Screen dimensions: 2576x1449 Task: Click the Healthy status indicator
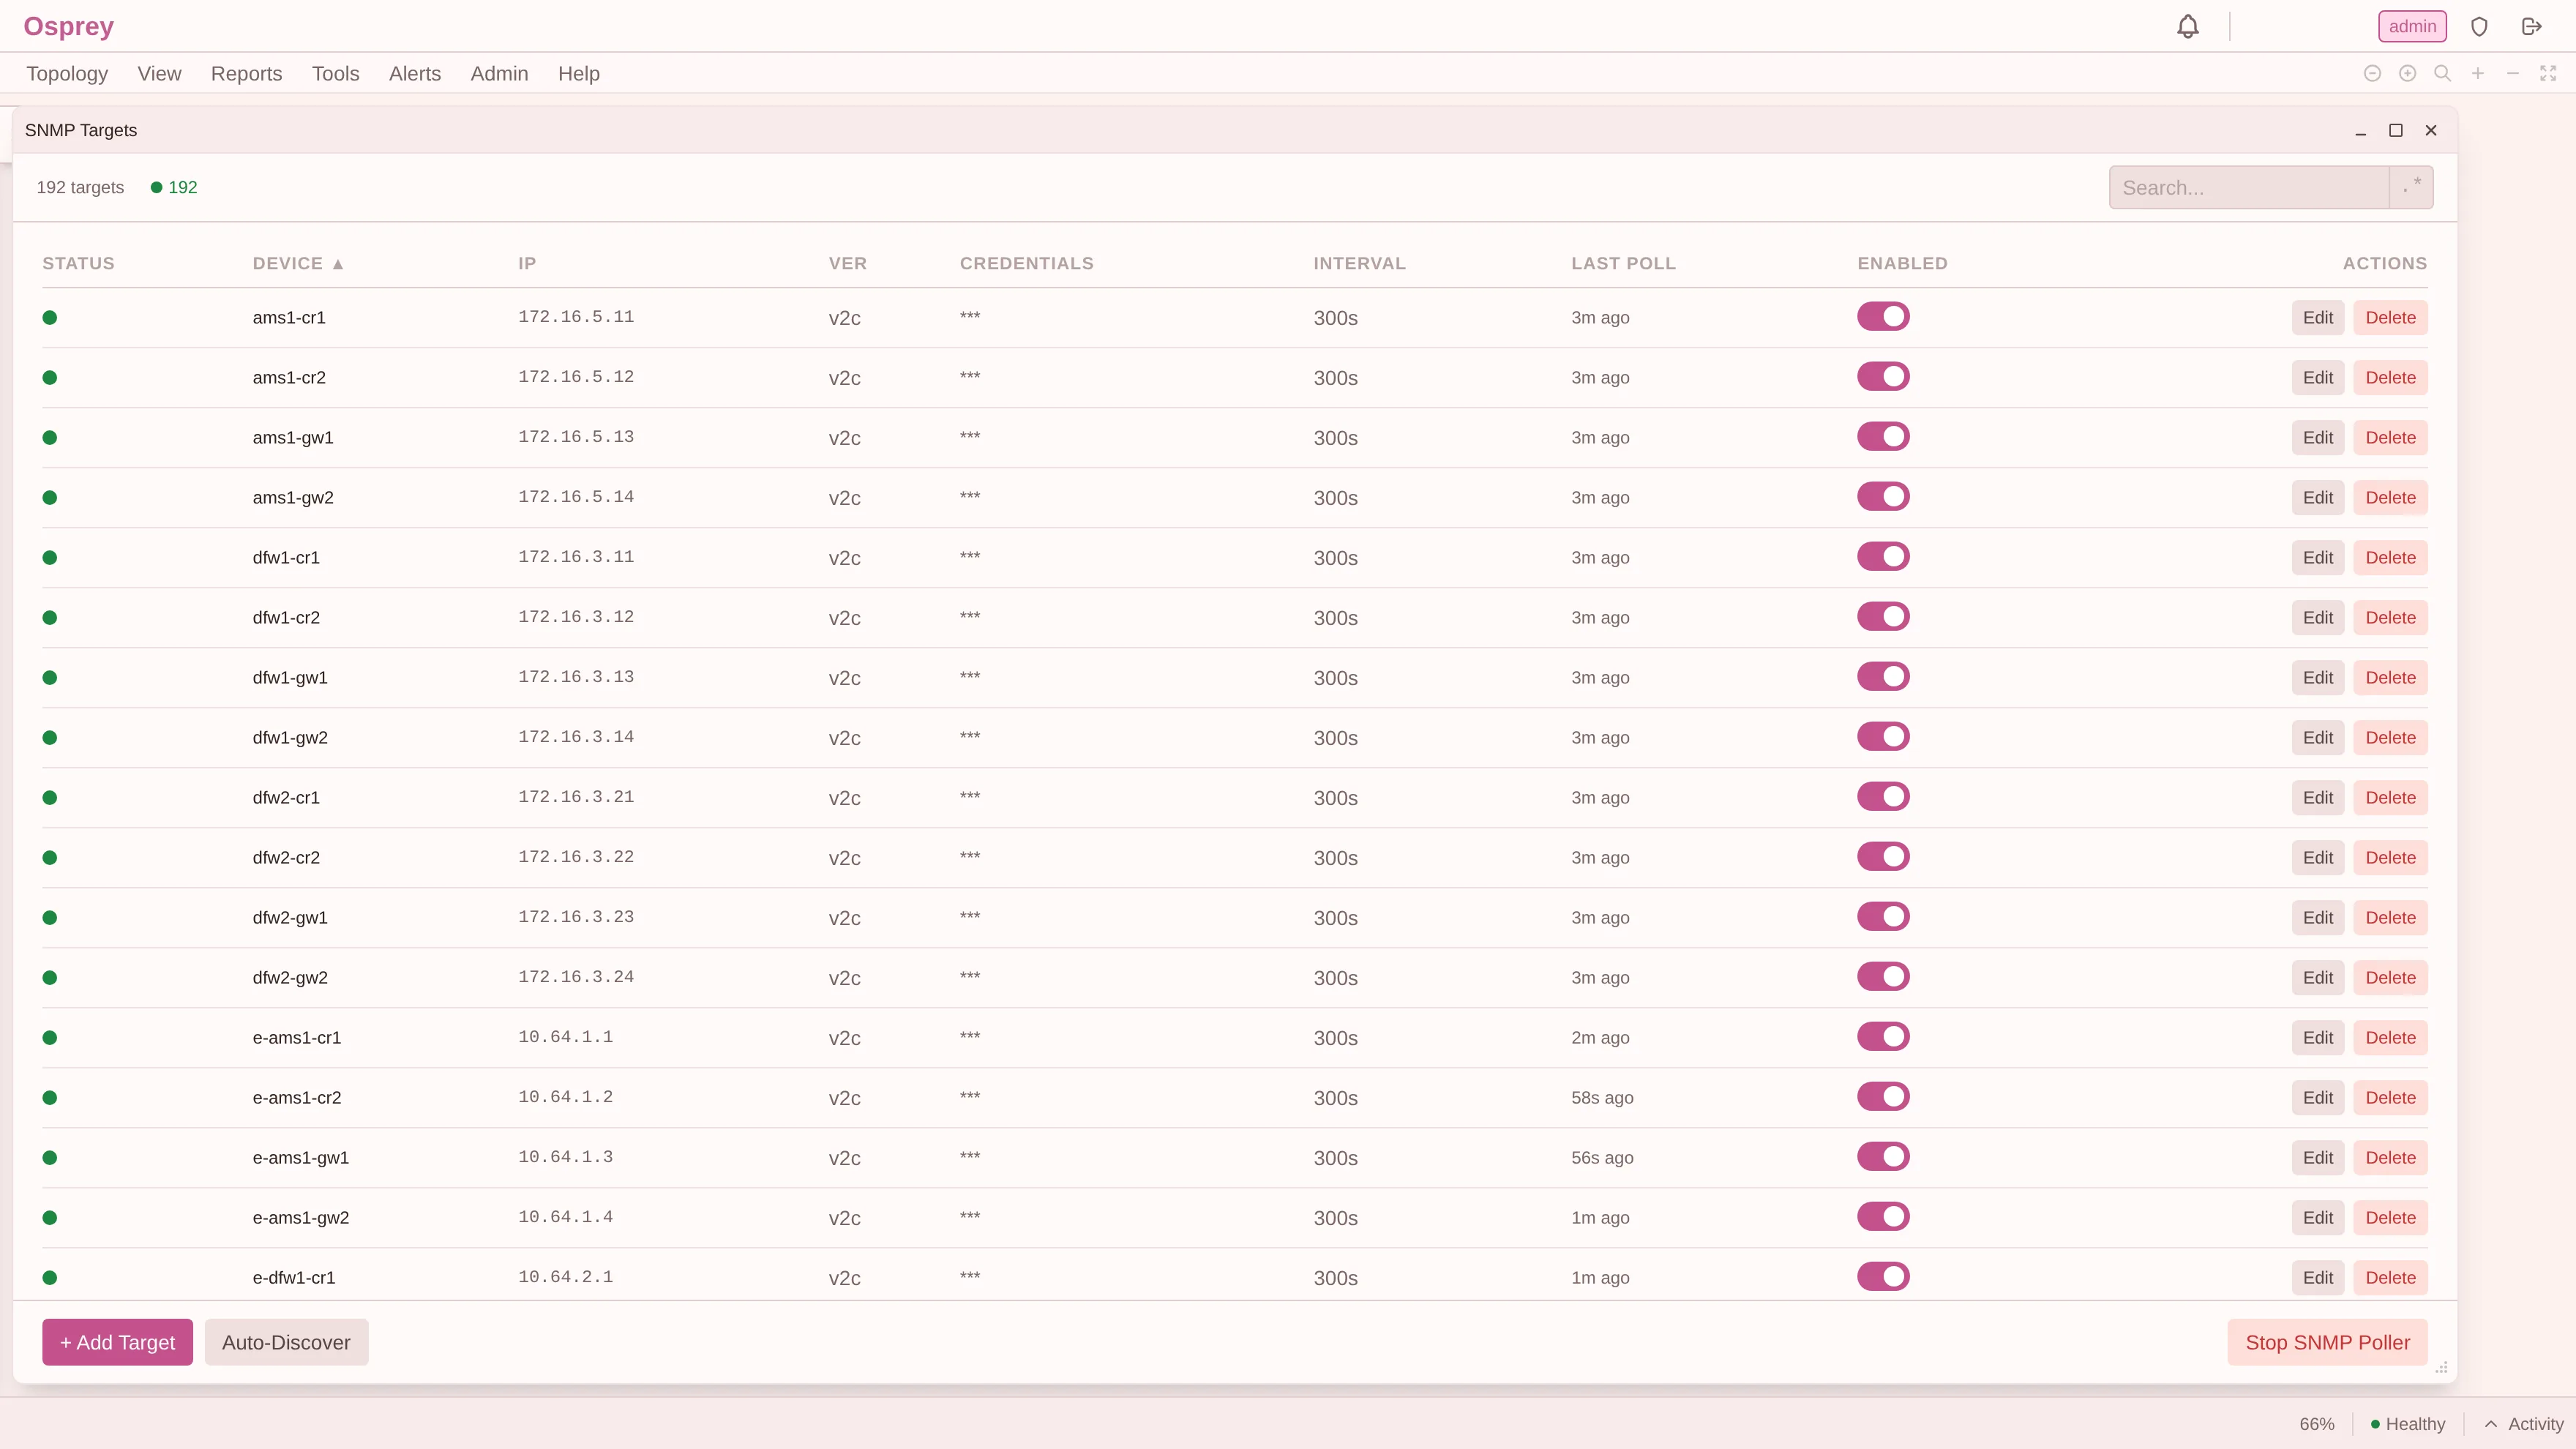point(2408,1424)
